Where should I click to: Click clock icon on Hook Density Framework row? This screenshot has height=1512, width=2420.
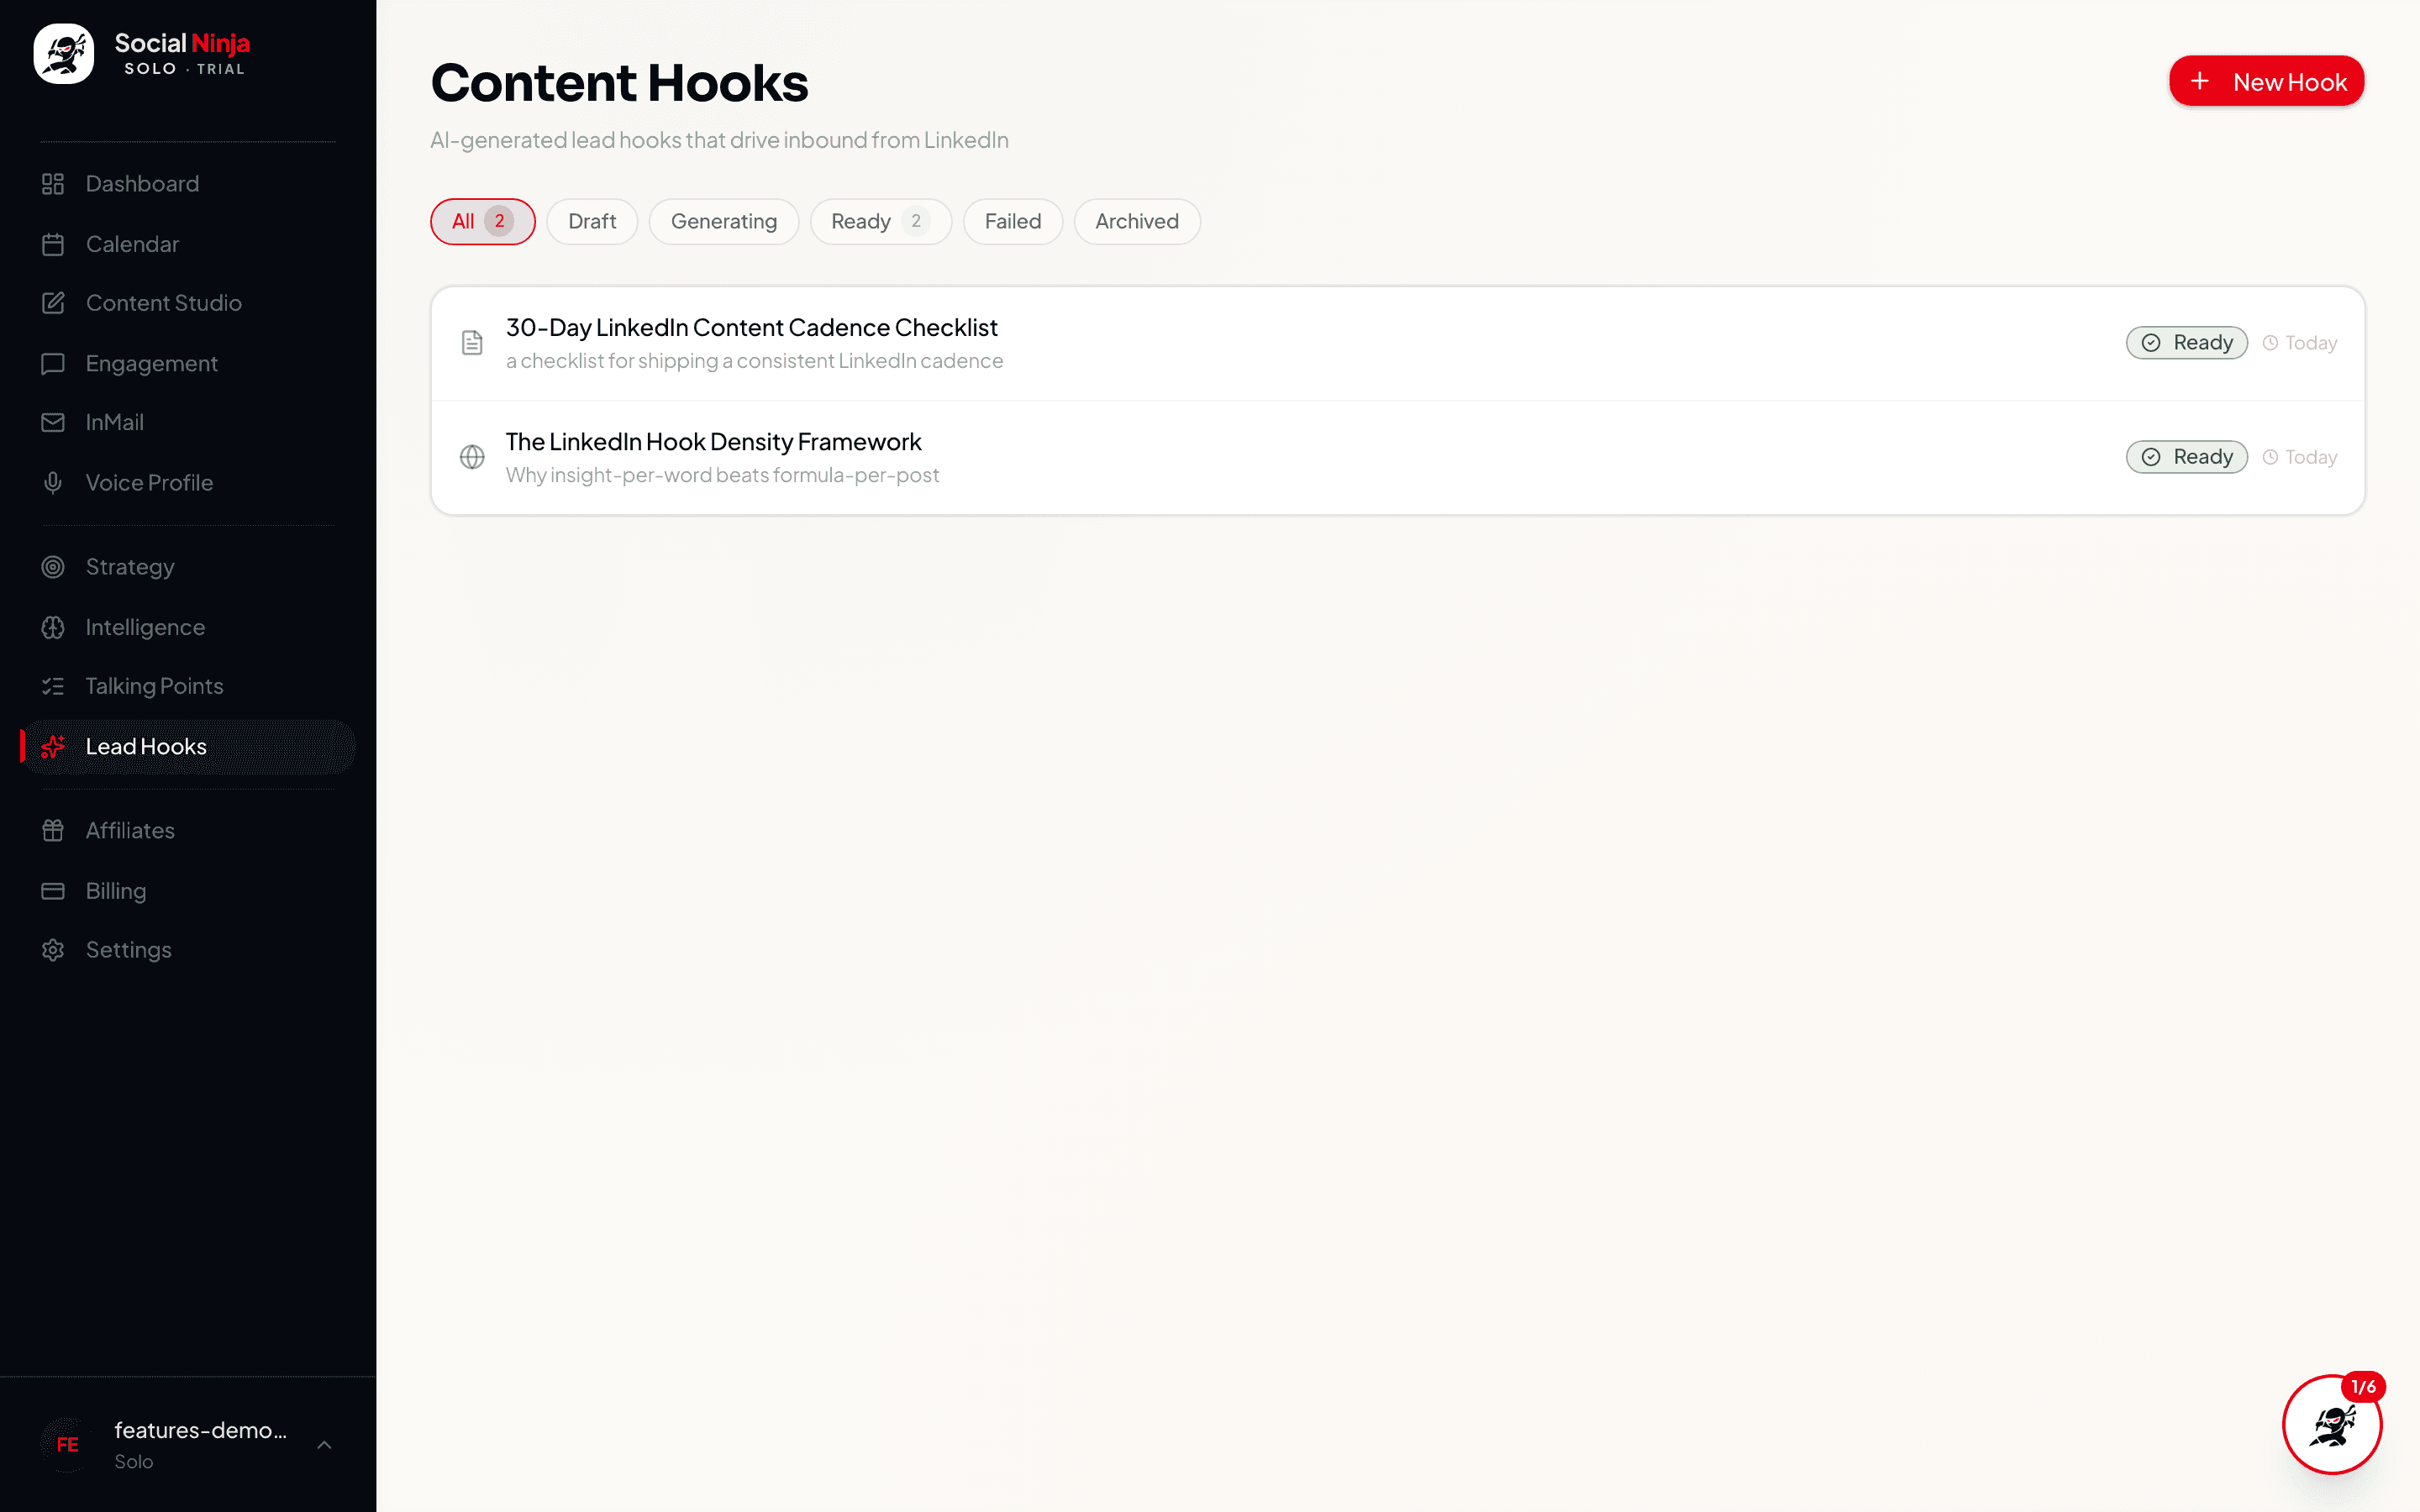pos(2270,457)
